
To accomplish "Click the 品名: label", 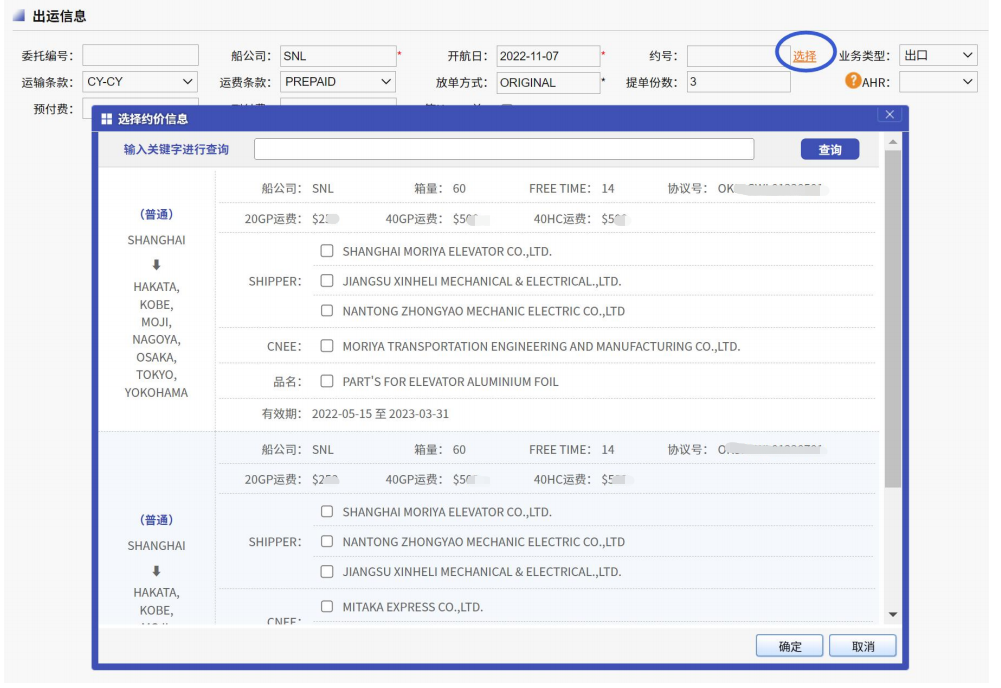I will (287, 382).
